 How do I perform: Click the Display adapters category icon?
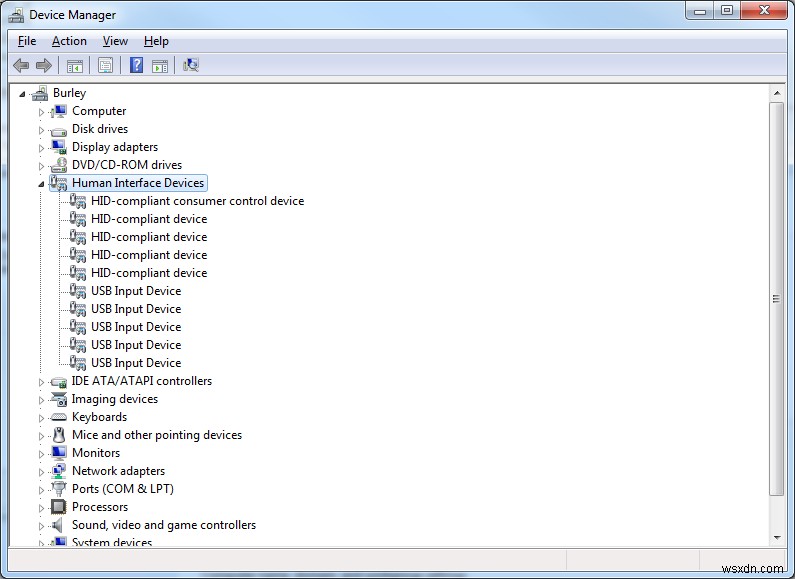click(59, 147)
